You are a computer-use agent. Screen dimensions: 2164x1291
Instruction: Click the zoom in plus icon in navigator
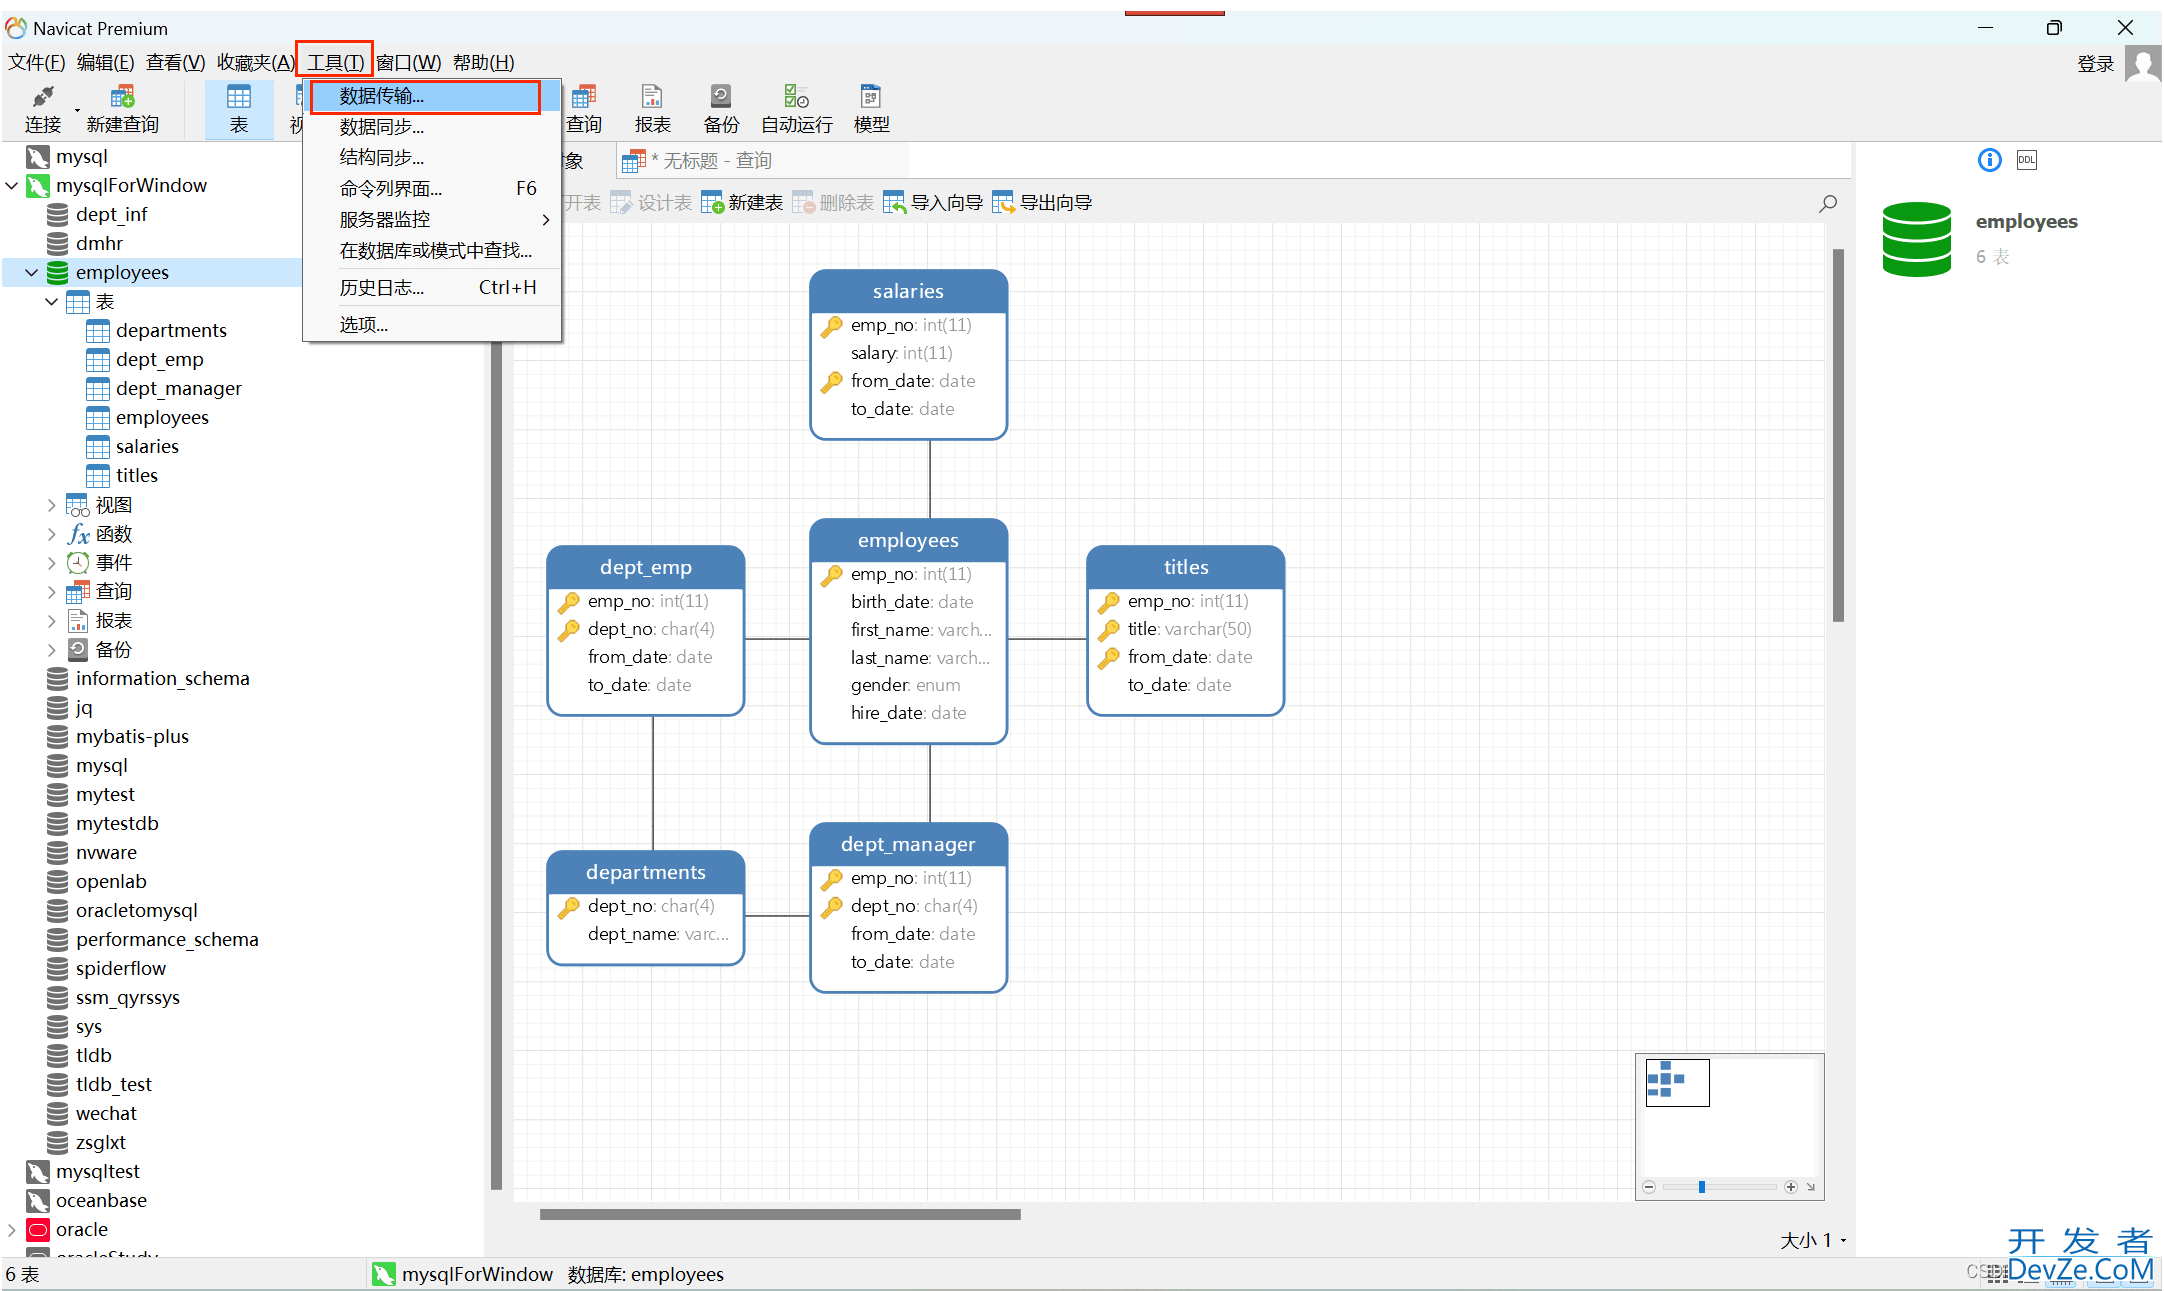tap(1791, 1187)
